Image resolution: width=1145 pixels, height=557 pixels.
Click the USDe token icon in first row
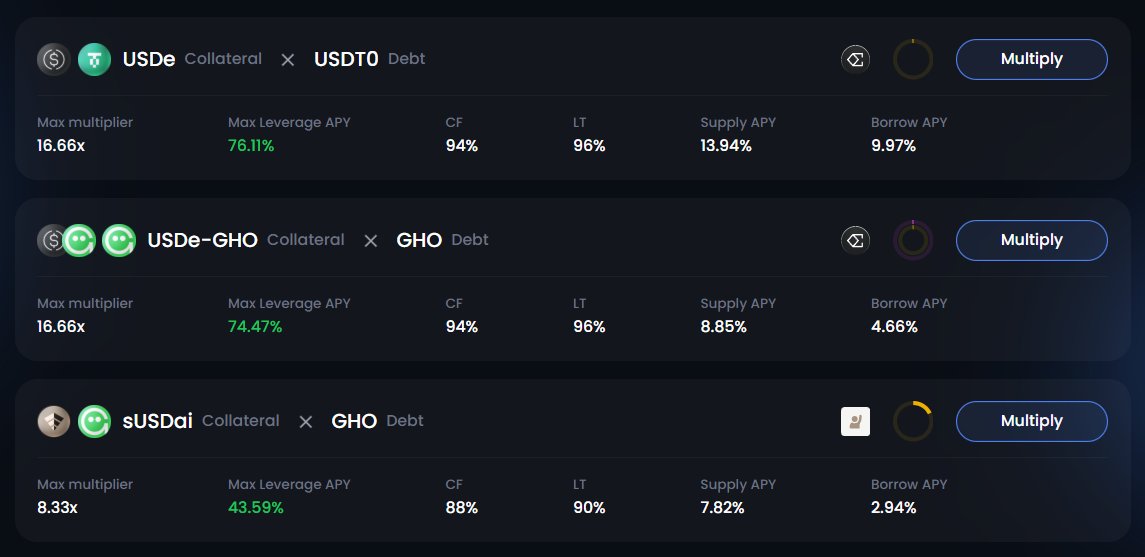point(53,59)
